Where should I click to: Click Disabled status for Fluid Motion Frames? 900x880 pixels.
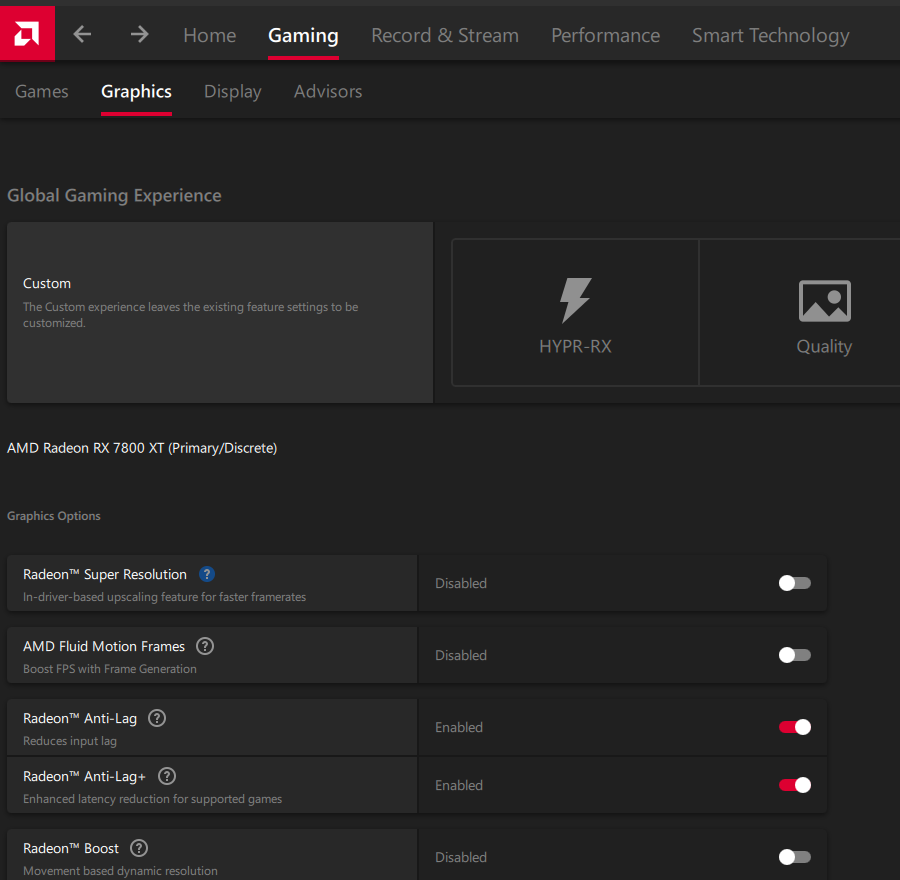[x=461, y=655]
